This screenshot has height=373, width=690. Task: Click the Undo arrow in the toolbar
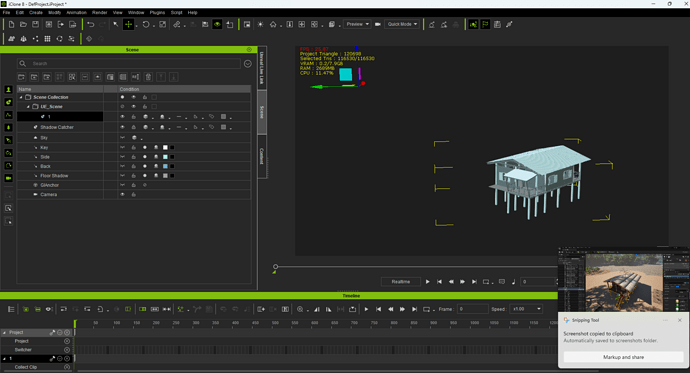(x=91, y=24)
